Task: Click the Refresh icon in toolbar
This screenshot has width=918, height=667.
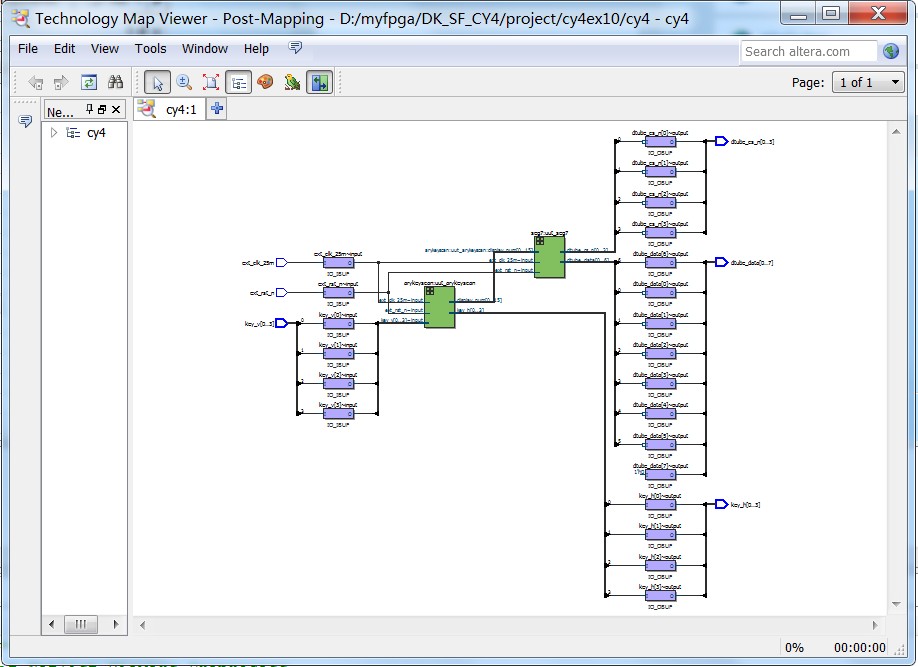Action: click(x=89, y=83)
